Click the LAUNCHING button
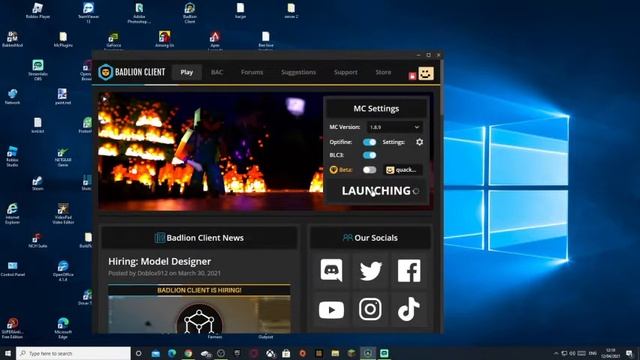The height and width of the screenshot is (360, 640). point(376,191)
